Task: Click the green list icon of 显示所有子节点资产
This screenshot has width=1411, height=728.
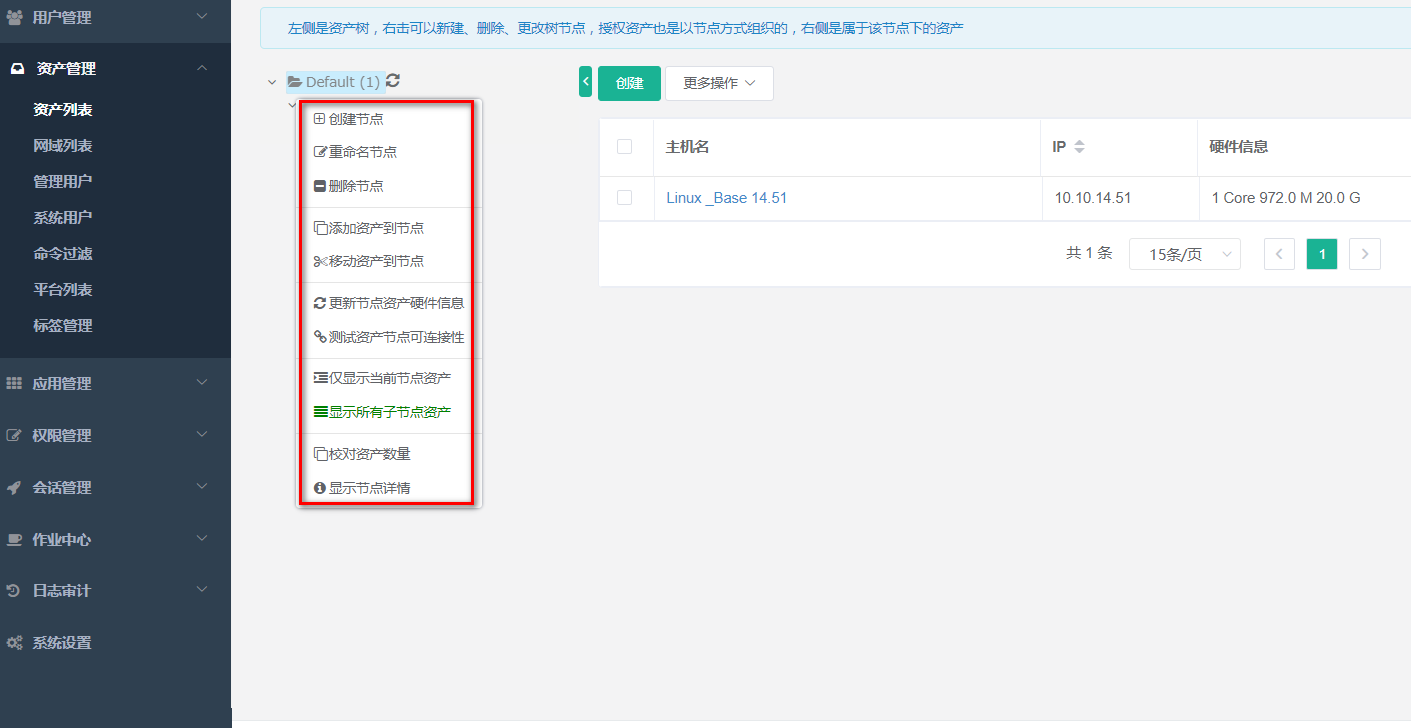Action: (x=320, y=412)
